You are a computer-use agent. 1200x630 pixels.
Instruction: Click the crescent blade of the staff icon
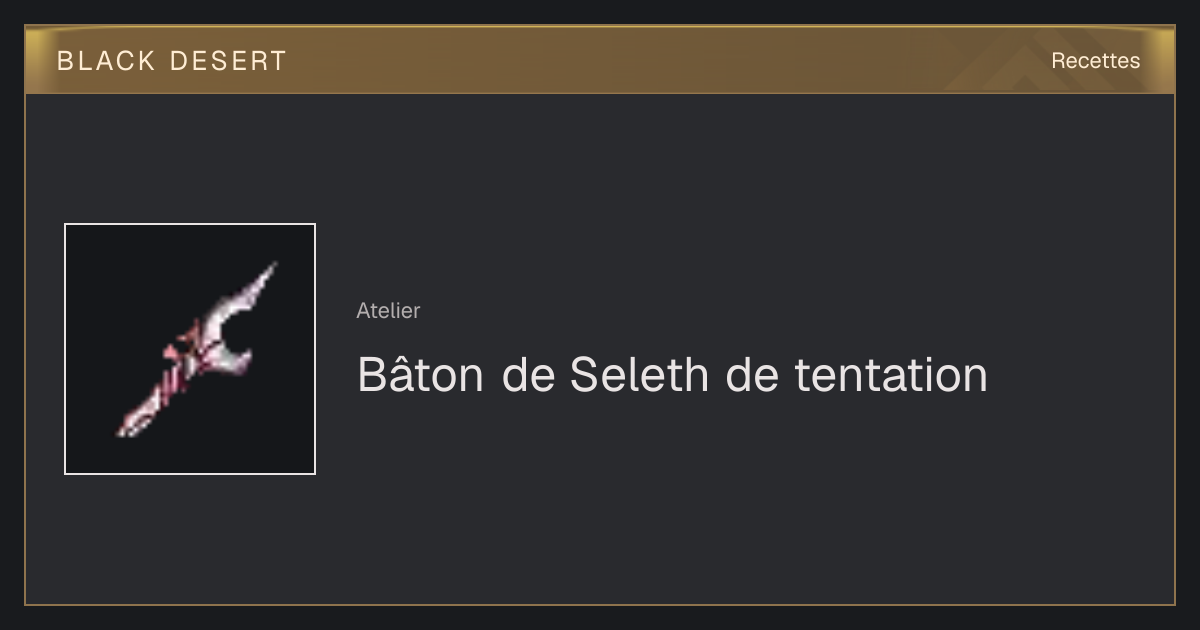[232, 332]
